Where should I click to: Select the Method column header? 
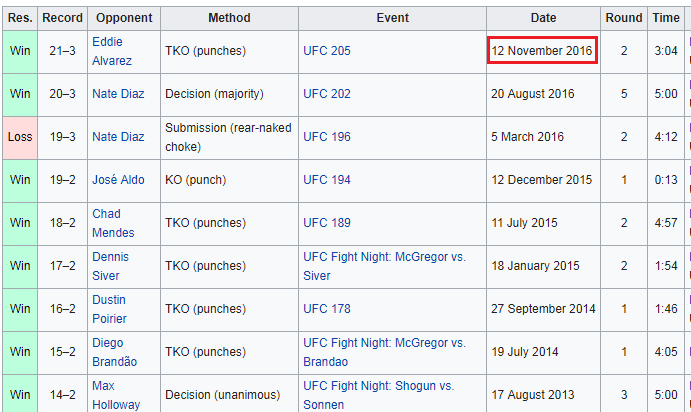(229, 18)
